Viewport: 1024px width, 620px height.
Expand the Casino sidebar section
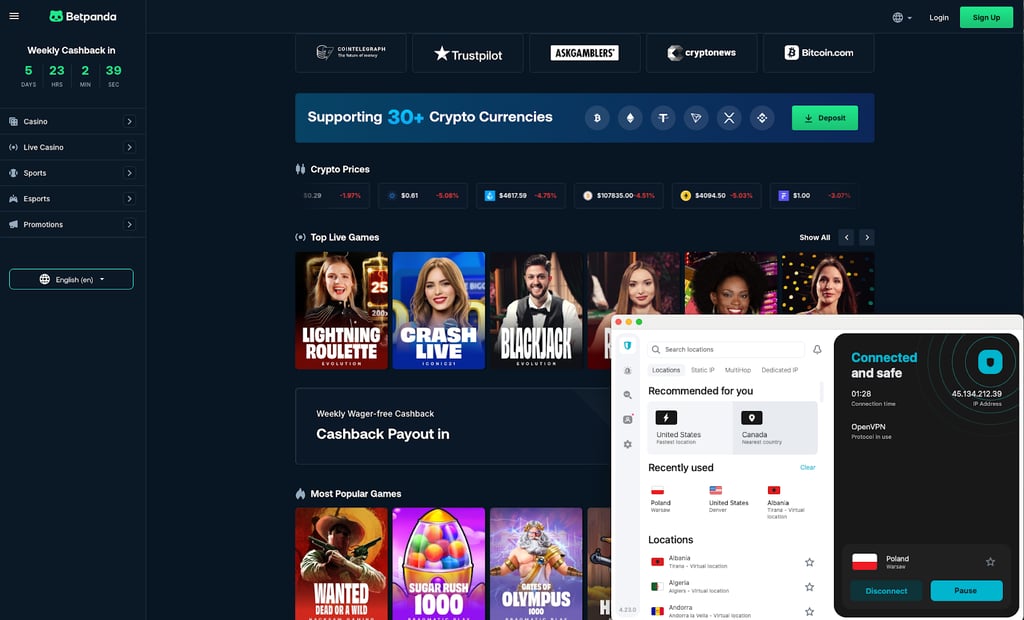click(129, 122)
